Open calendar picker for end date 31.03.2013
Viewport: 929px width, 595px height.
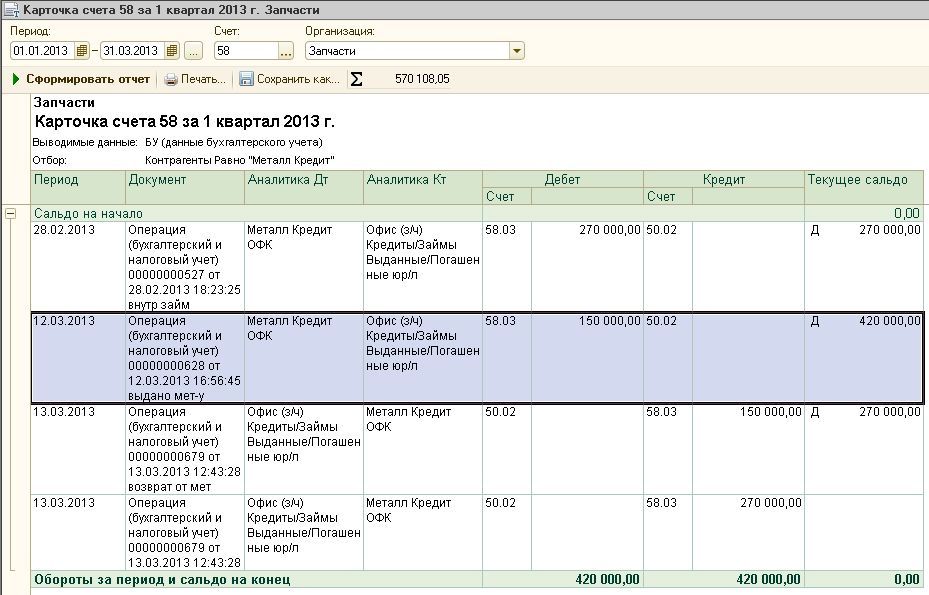172,51
